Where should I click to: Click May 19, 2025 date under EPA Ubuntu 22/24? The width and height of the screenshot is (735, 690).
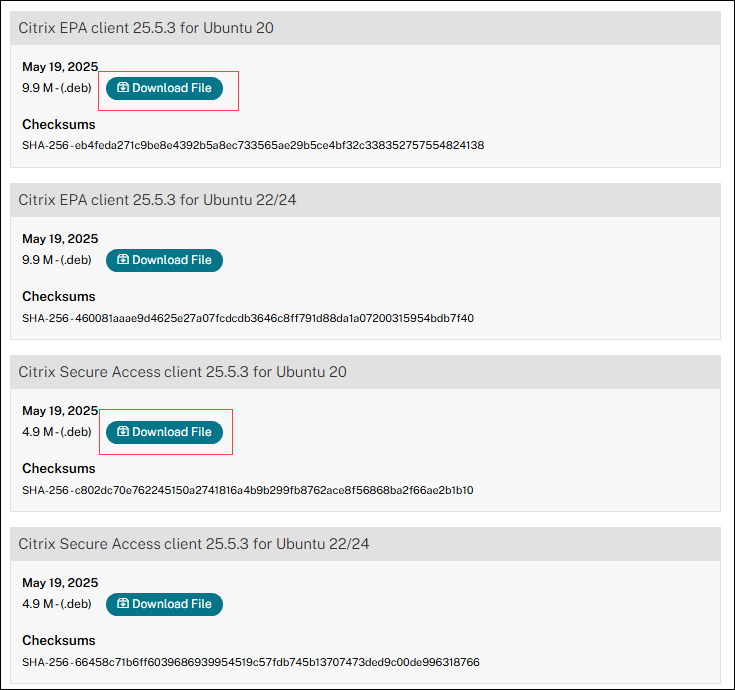tap(60, 239)
